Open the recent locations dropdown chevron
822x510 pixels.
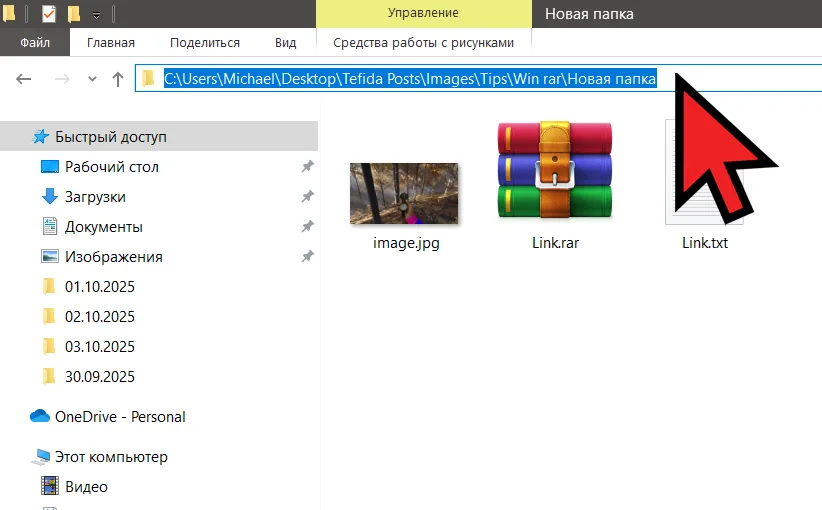tap(92, 79)
